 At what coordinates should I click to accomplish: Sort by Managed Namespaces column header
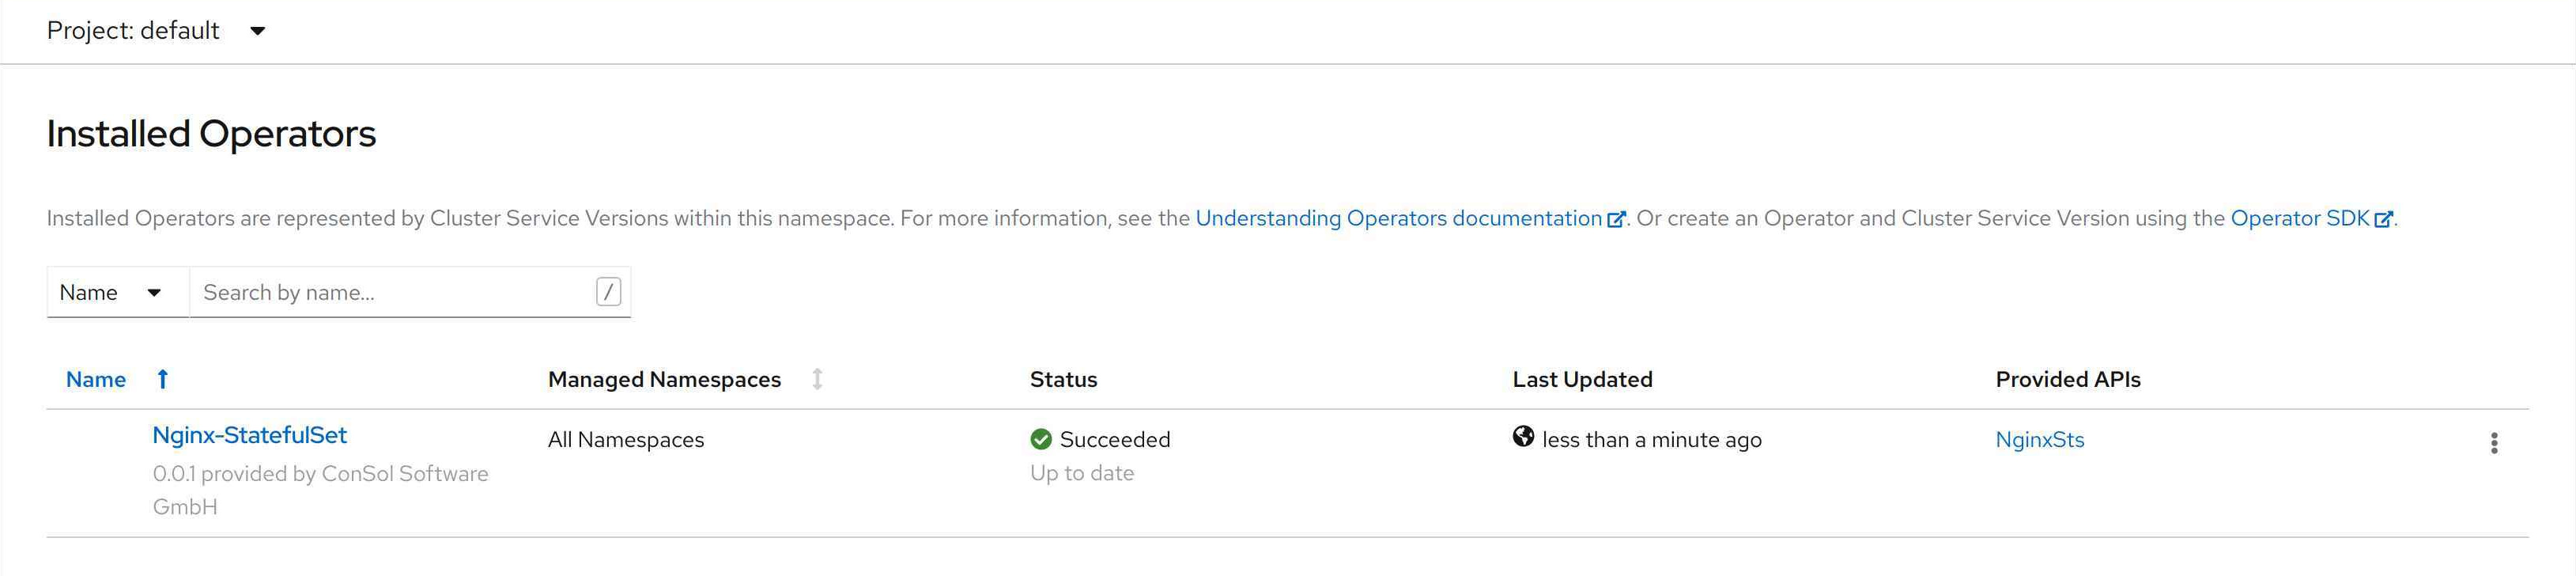click(664, 380)
